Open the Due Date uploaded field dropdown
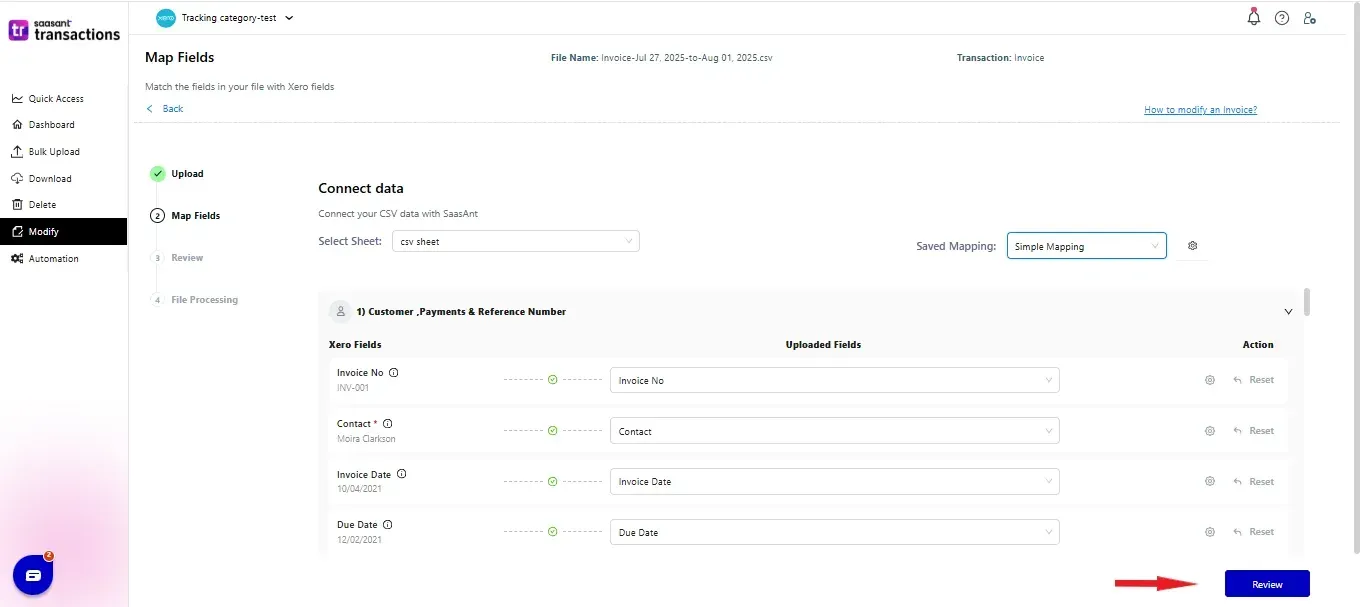The width and height of the screenshot is (1360, 607). [x=834, y=532]
